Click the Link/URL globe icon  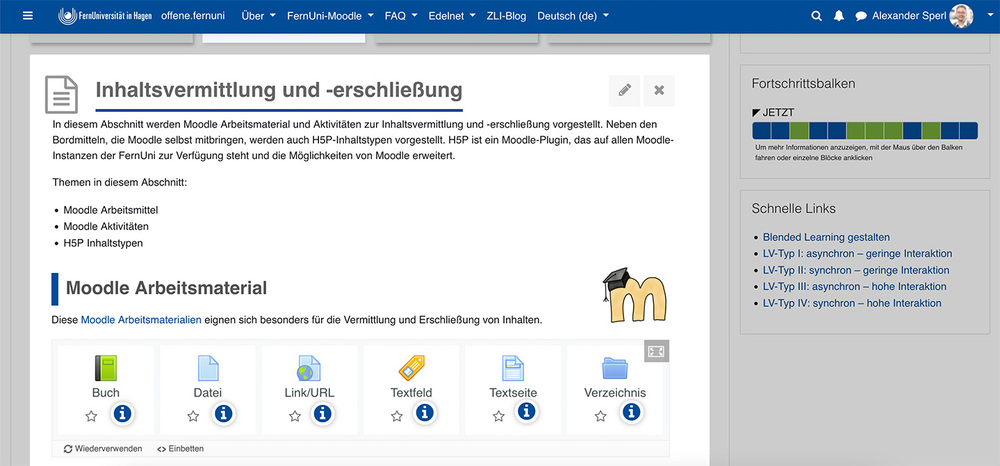(x=309, y=368)
